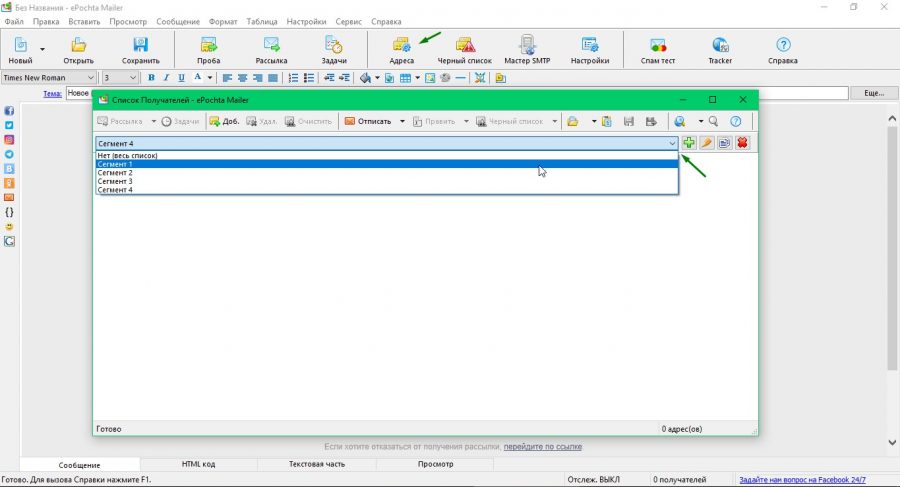
Task: Toggle underline formatting
Action: (x=181, y=78)
